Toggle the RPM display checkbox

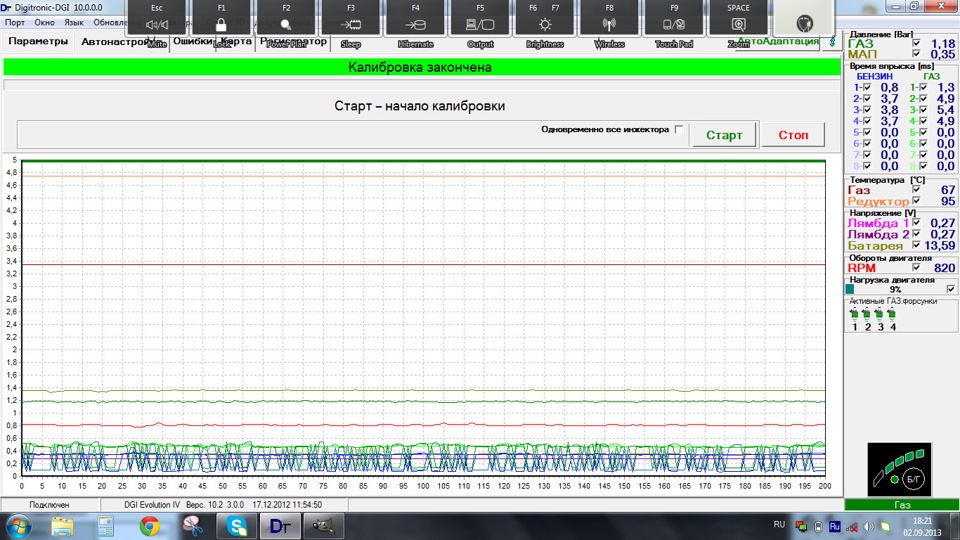coord(916,267)
